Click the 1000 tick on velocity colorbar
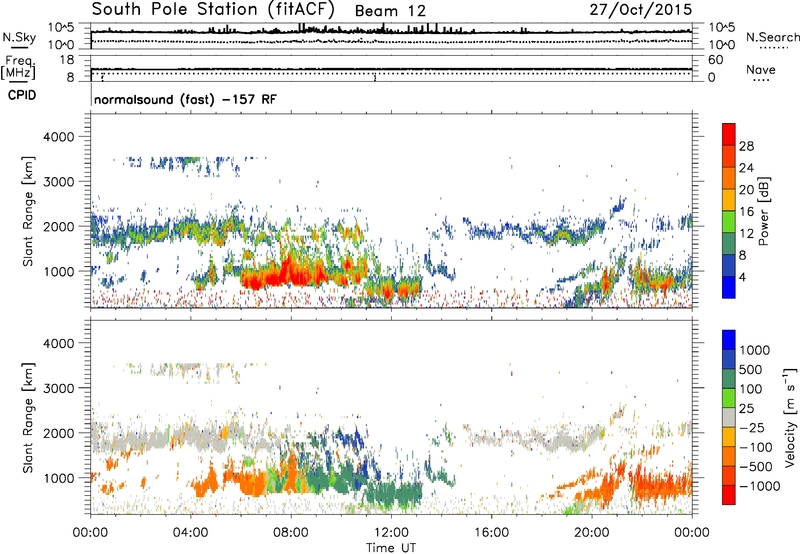The height and width of the screenshot is (554, 800). [754, 350]
